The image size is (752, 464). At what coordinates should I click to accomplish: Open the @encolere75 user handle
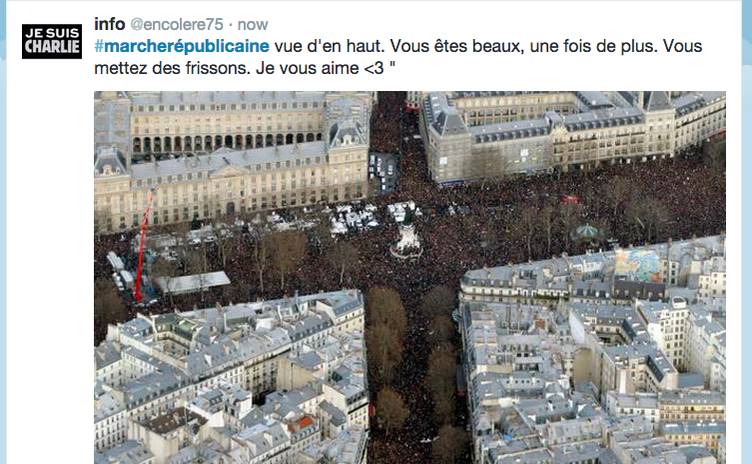point(176,24)
